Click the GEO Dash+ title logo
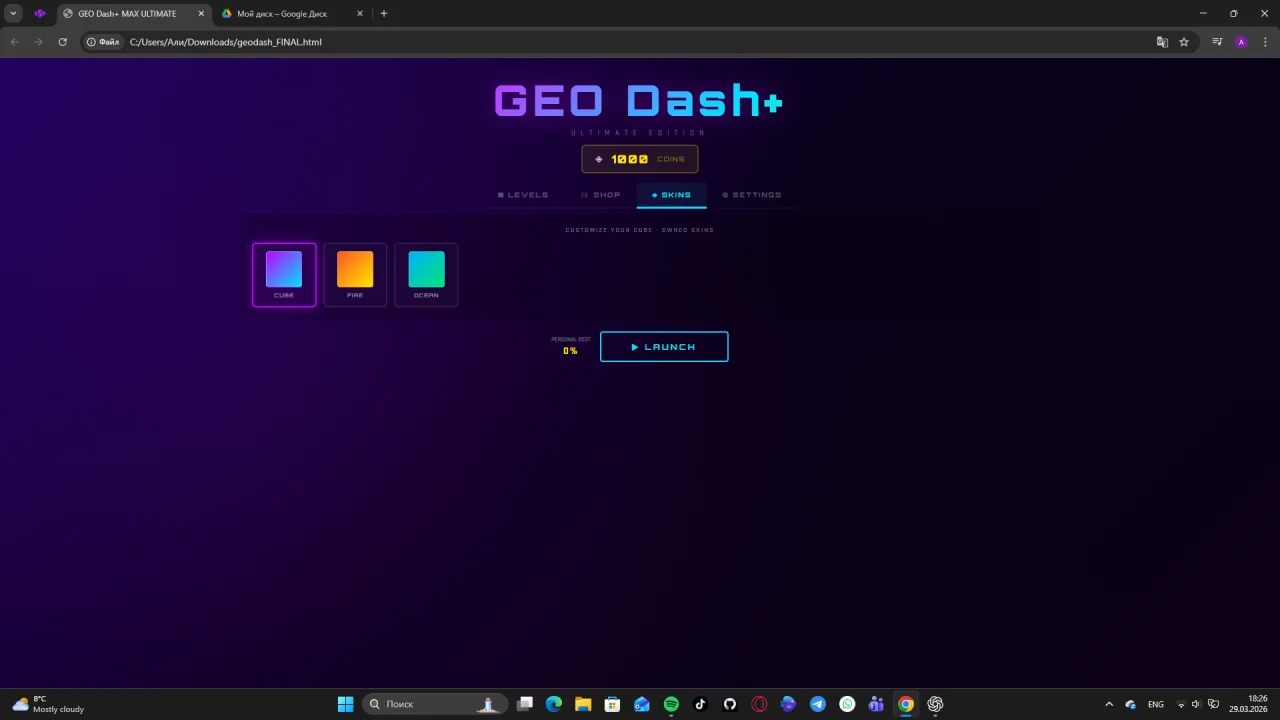Viewport: 1280px width, 720px height. coord(639,101)
